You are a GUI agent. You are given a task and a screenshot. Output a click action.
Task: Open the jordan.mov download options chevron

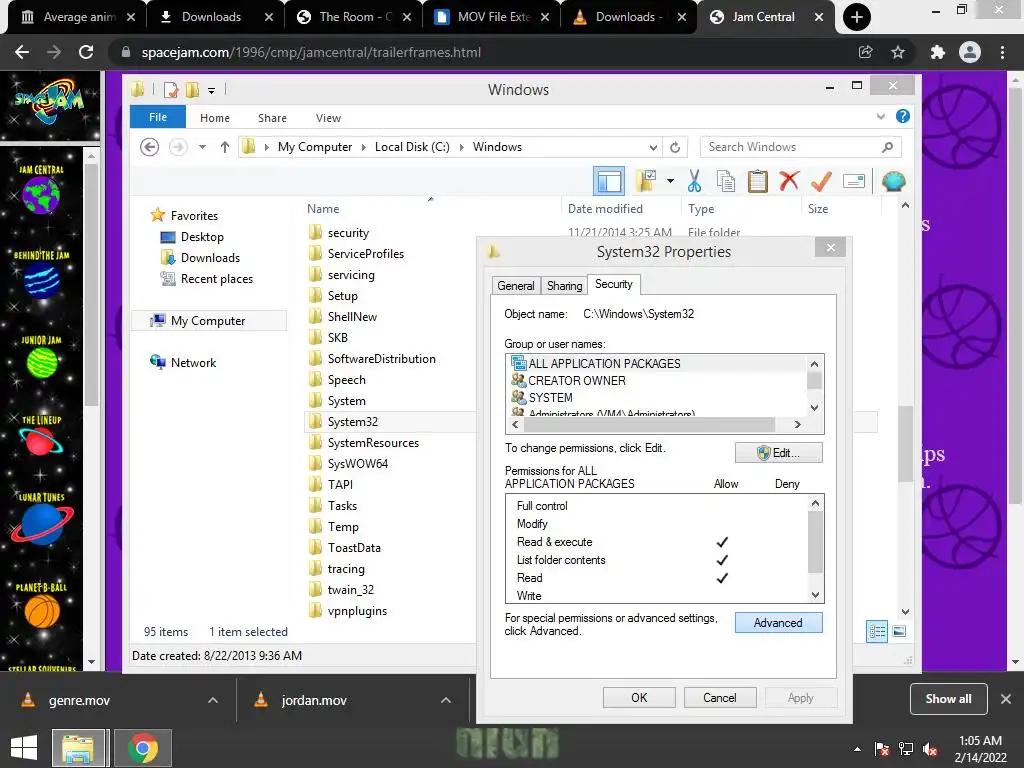(x=446, y=700)
